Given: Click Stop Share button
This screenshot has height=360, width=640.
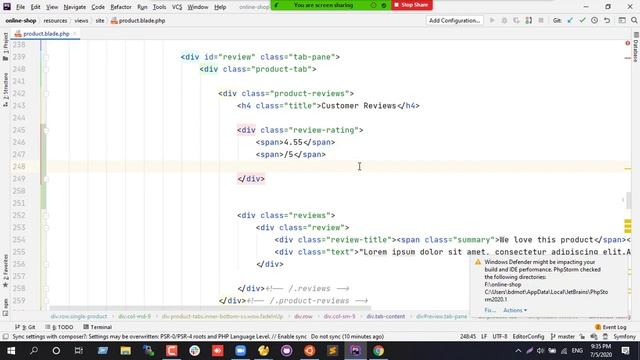Looking at the screenshot, I should (411, 5).
